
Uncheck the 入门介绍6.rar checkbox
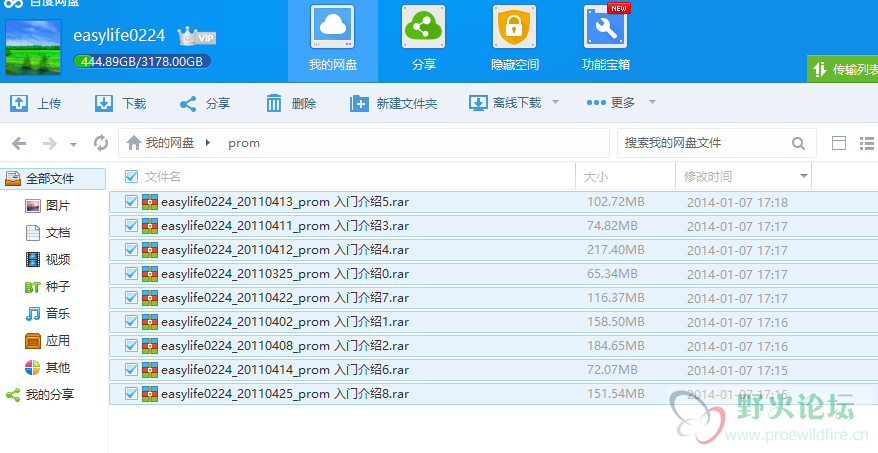pyautogui.click(x=131, y=370)
